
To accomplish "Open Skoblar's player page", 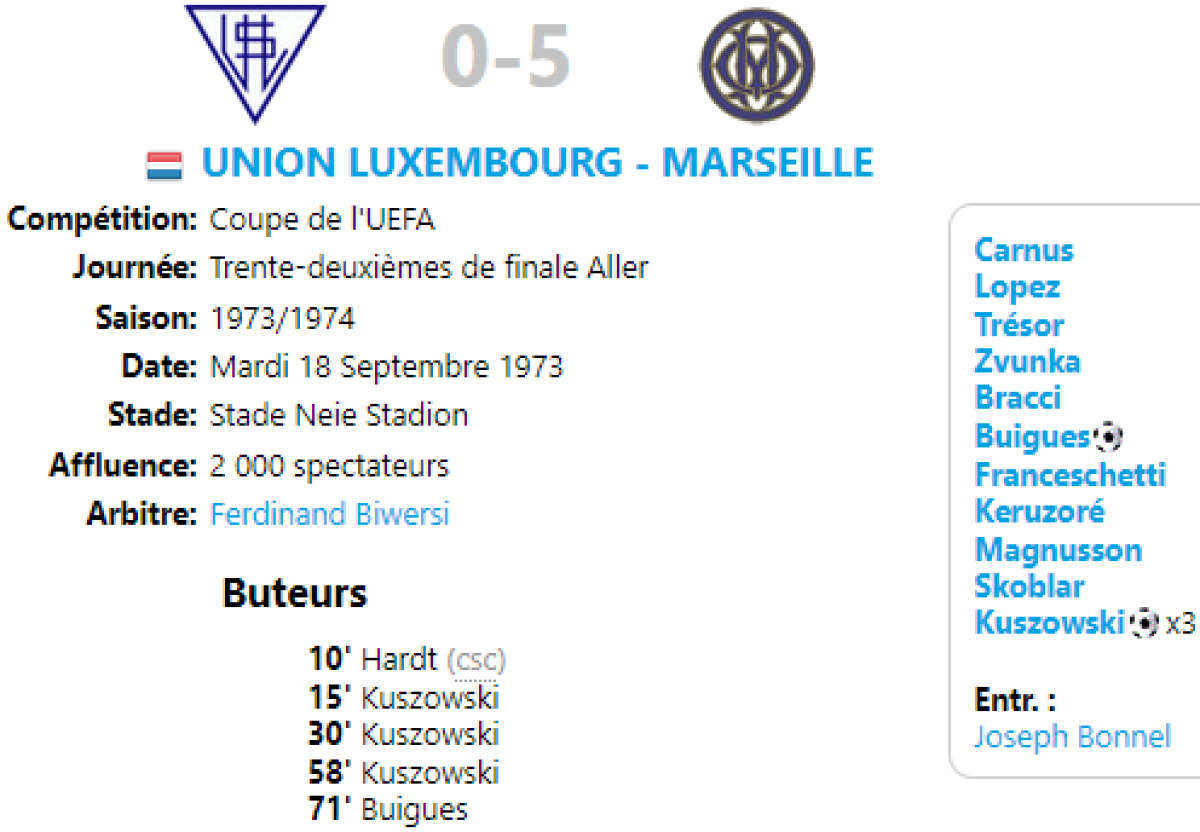I will pos(1029,587).
